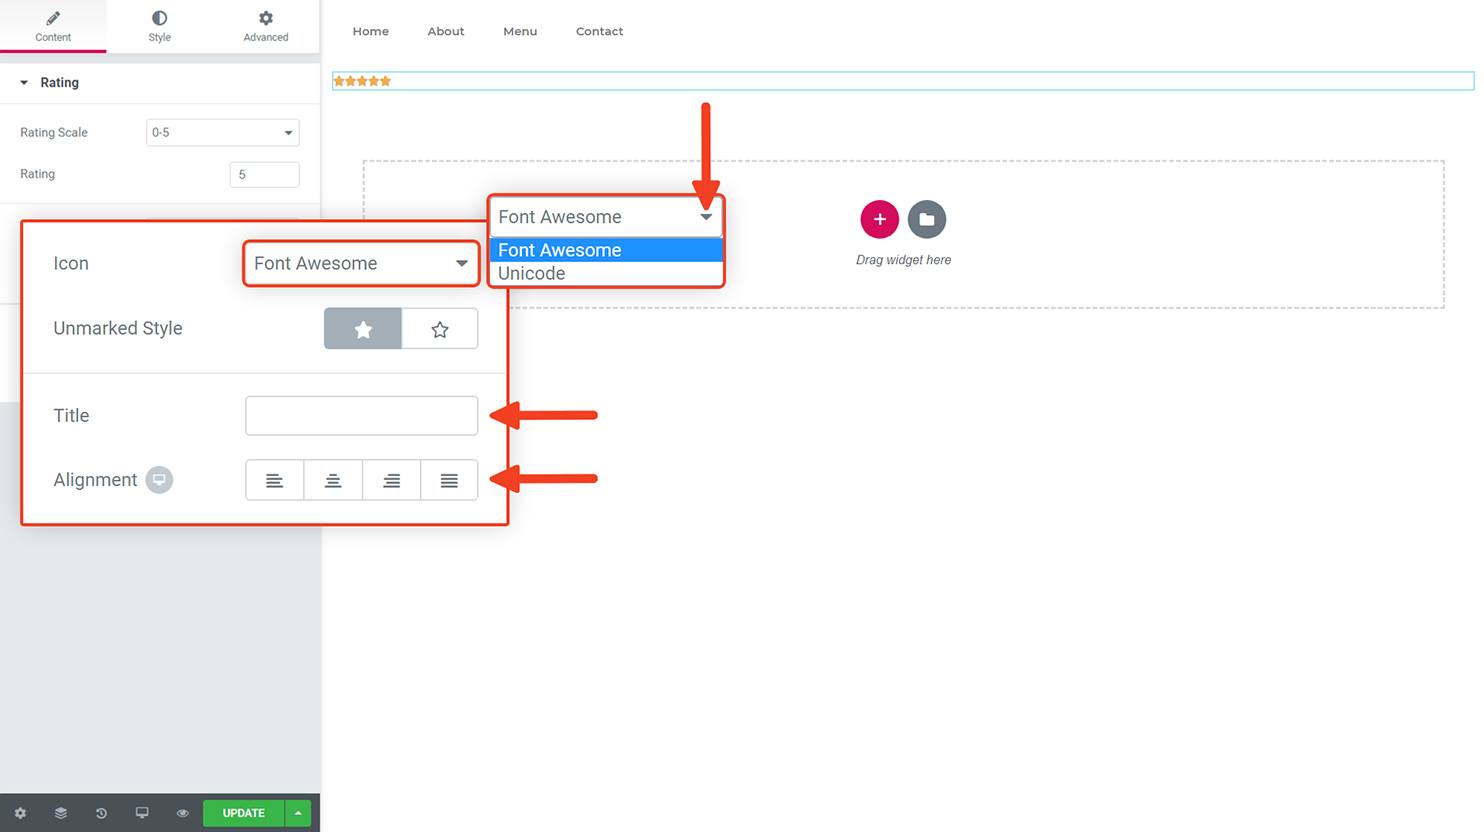
Task: Click the 'Unmarked Style' label
Action: click(118, 328)
